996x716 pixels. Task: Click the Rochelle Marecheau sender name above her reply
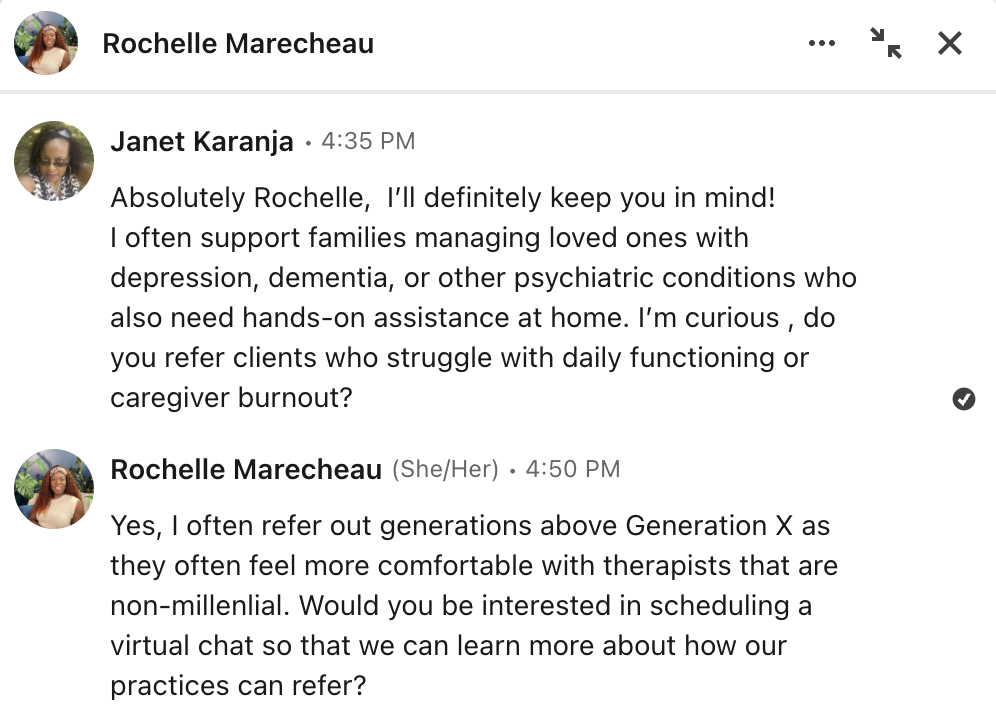(x=246, y=470)
